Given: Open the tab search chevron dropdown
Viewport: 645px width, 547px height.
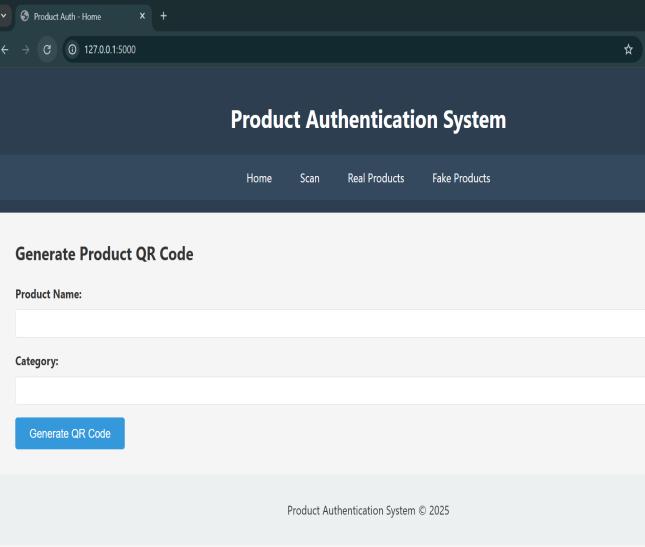Looking at the screenshot, I should click(x=4, y=16).
